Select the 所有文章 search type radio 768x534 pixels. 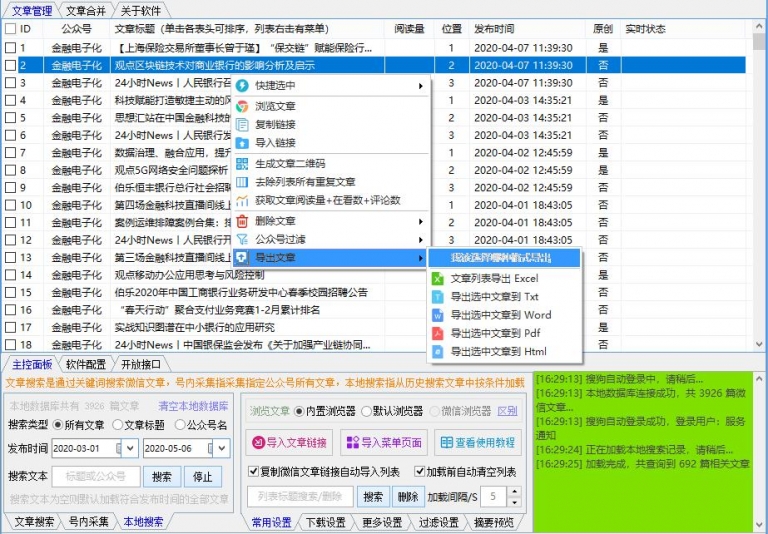coord(58,425)
